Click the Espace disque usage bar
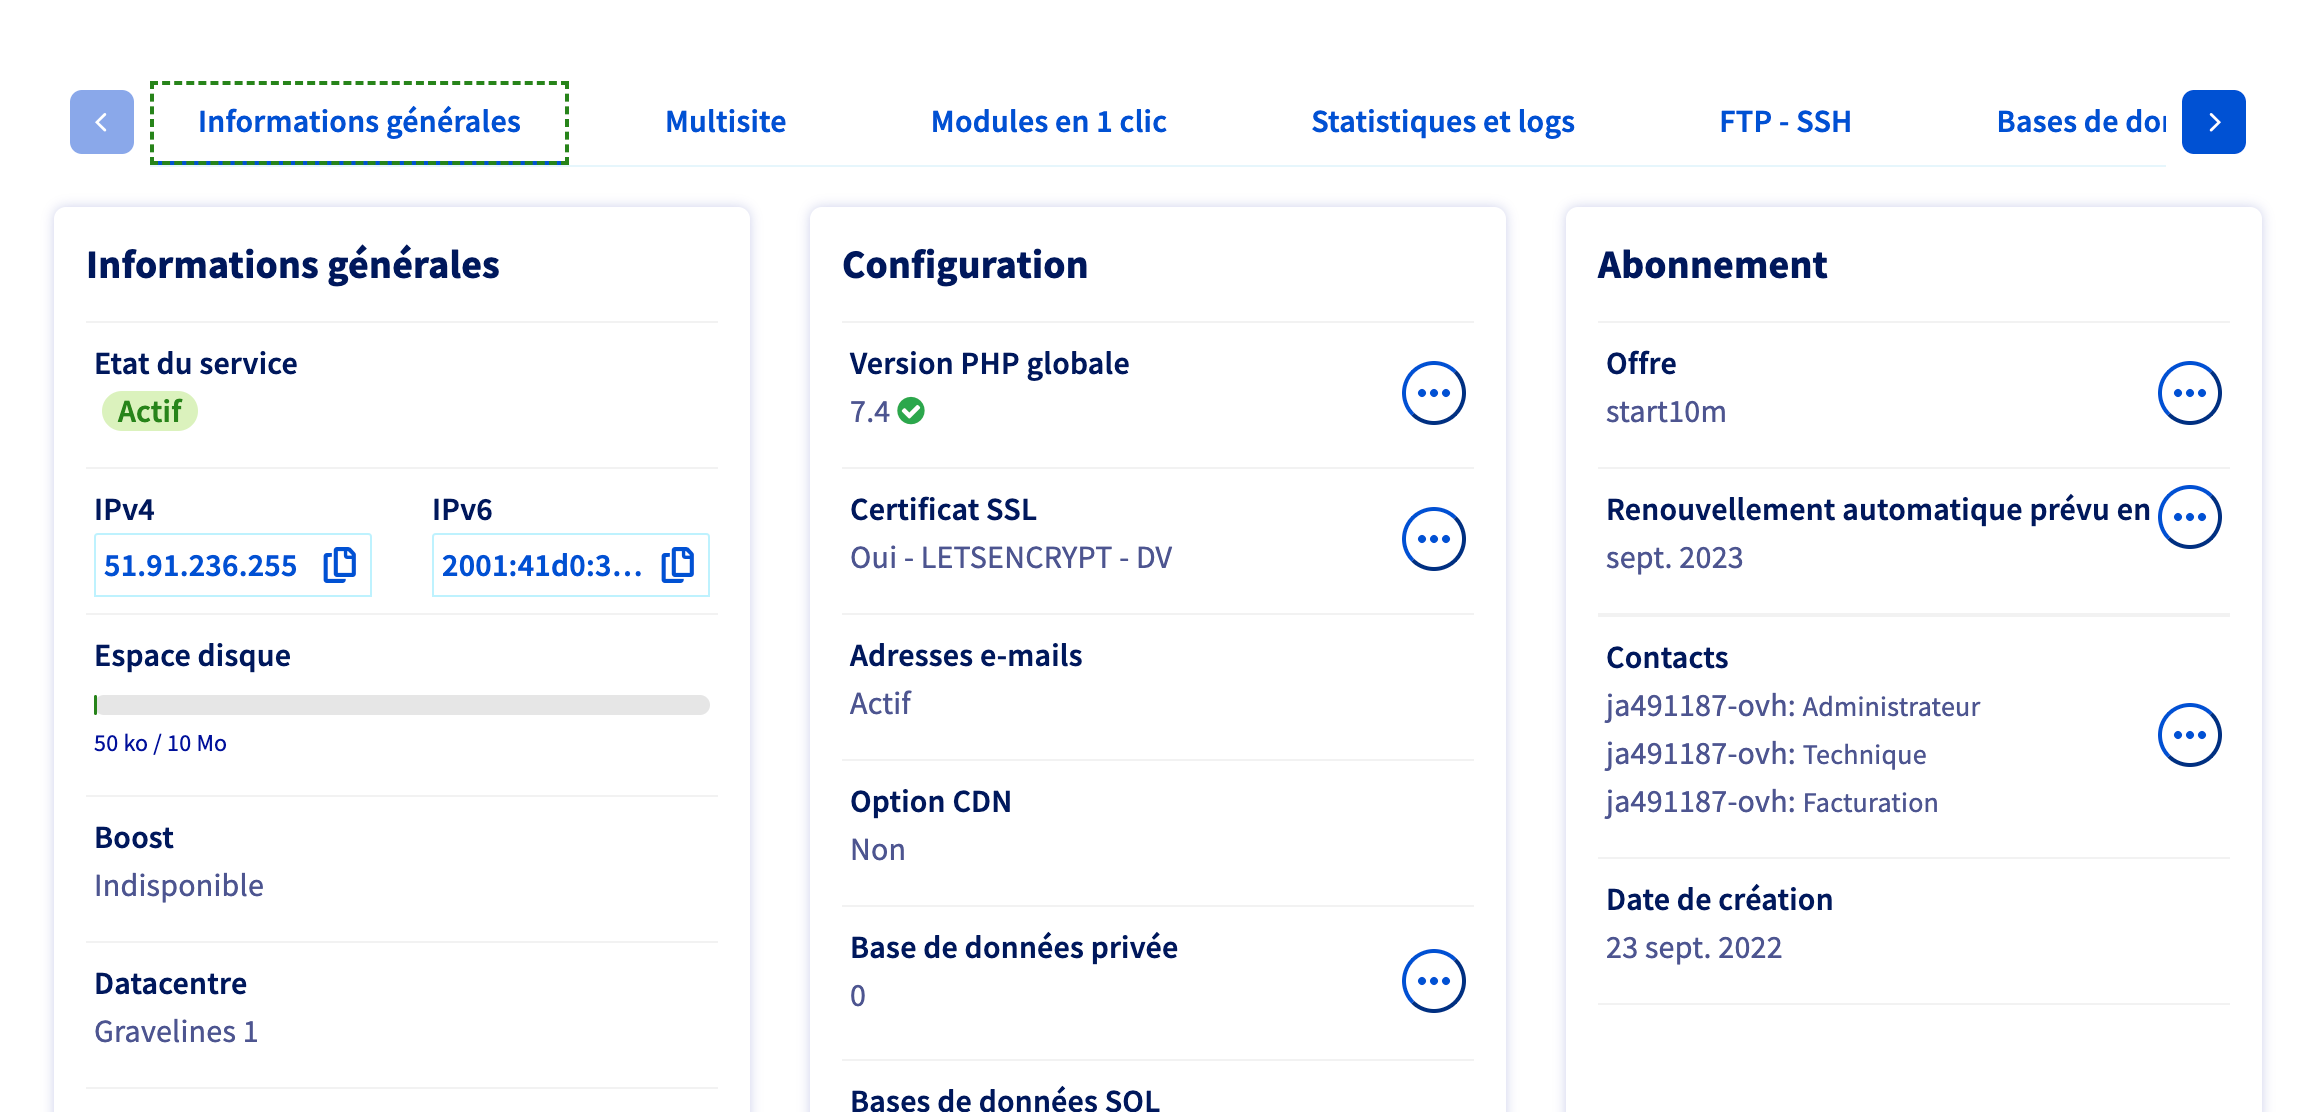 click(401, 705)
